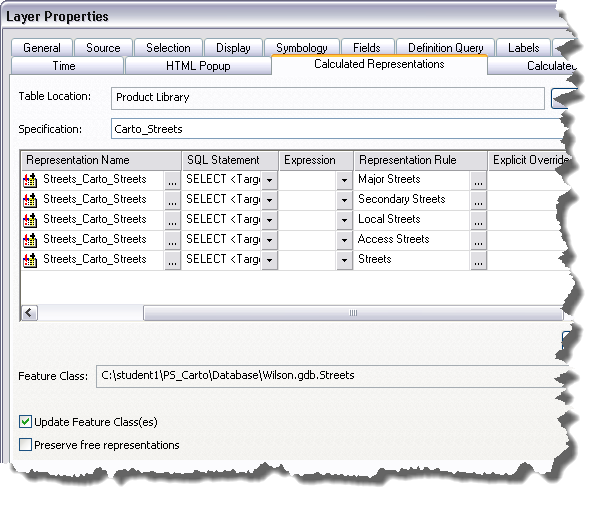The width and height of the screenshot is (596, 506).
Task: Expand SQL Statement dropdown in last Streets row
Action: (x=269, y=261)
